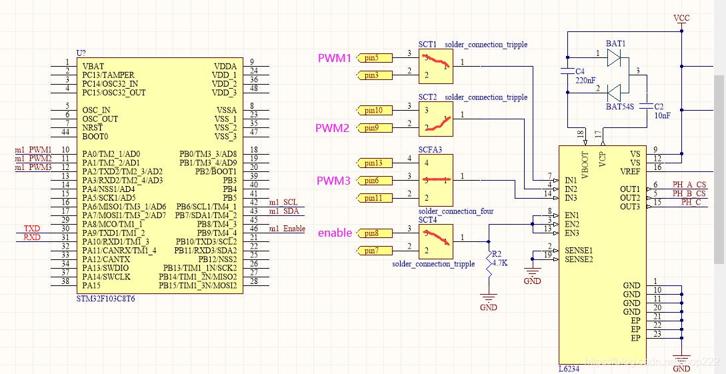Image resolution: width=726 pixels, height=374 pixels.
Task: Select the SCT4 solder jumper symbol
Action: pyautogui.click(x=436, y=242)
